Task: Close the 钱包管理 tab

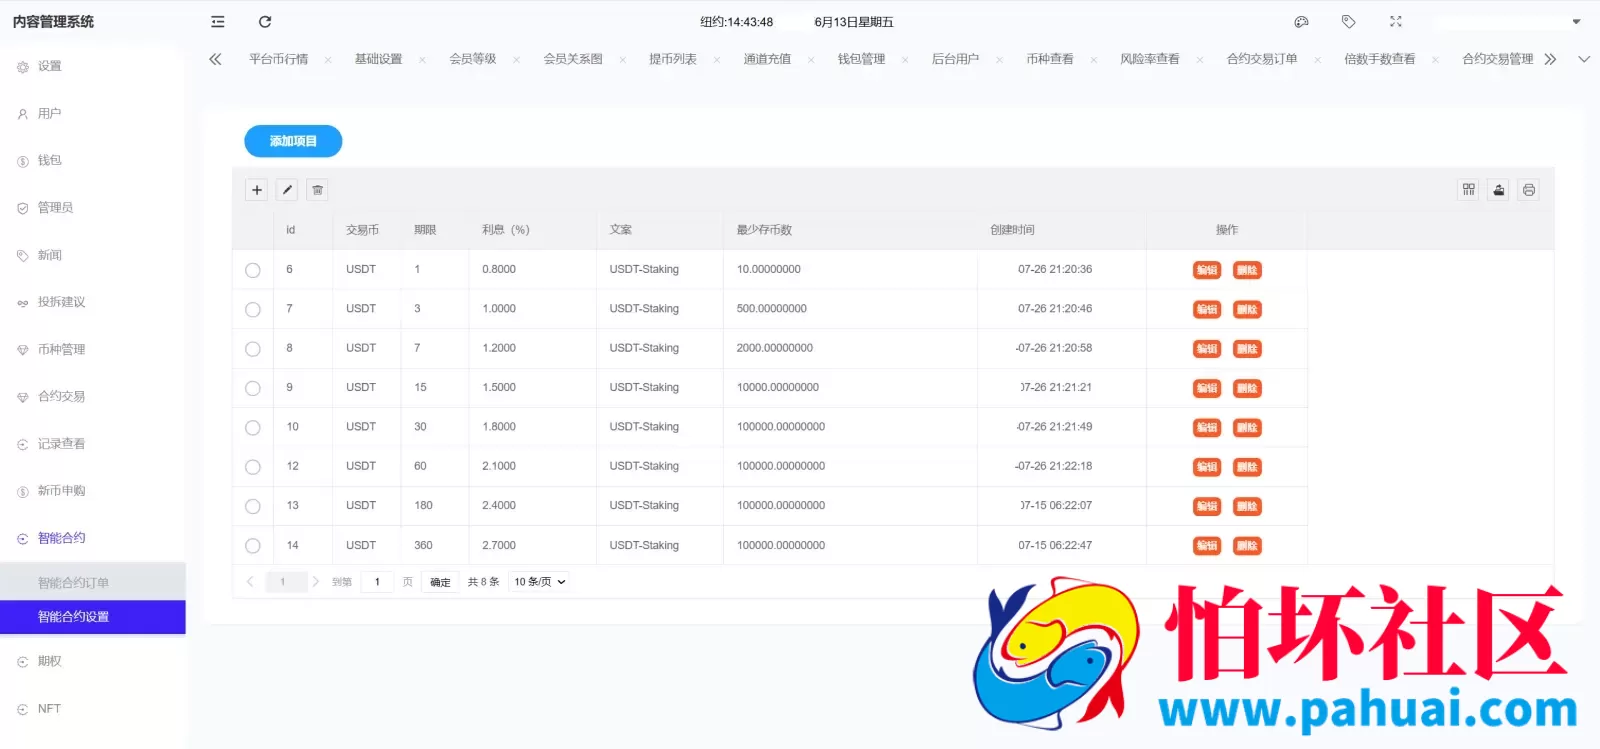Action: [905, 60]
